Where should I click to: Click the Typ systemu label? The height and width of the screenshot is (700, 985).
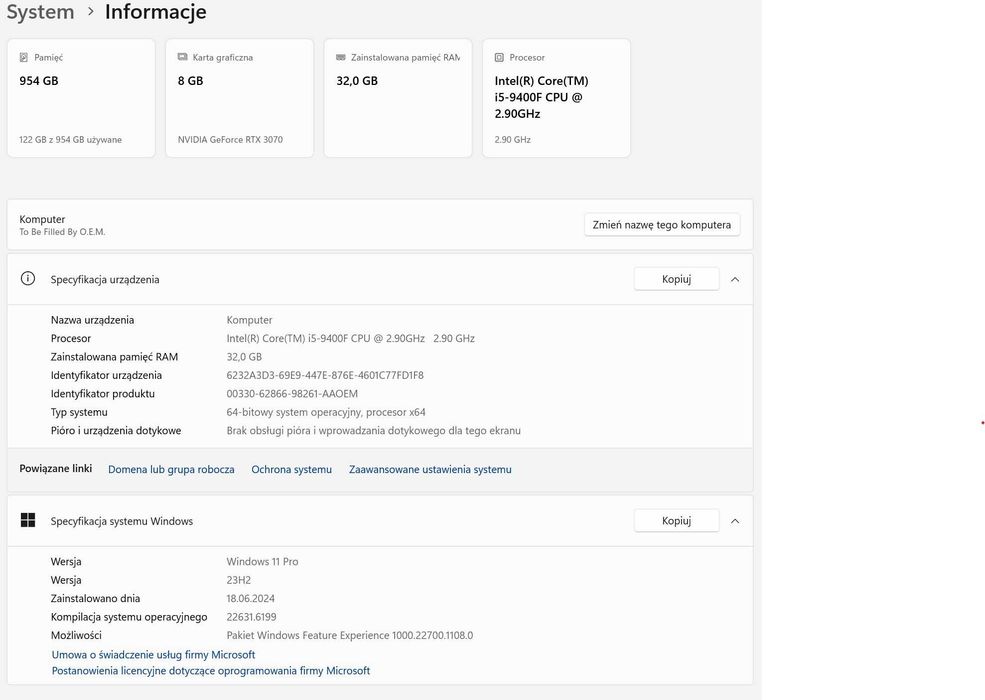[79, 412]
